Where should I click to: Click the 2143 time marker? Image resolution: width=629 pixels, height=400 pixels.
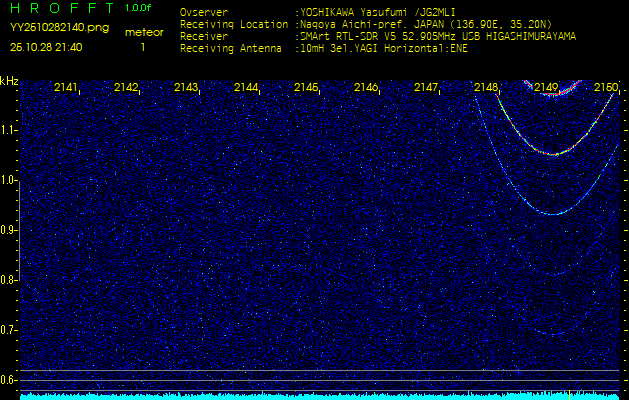tap(186, 88)
